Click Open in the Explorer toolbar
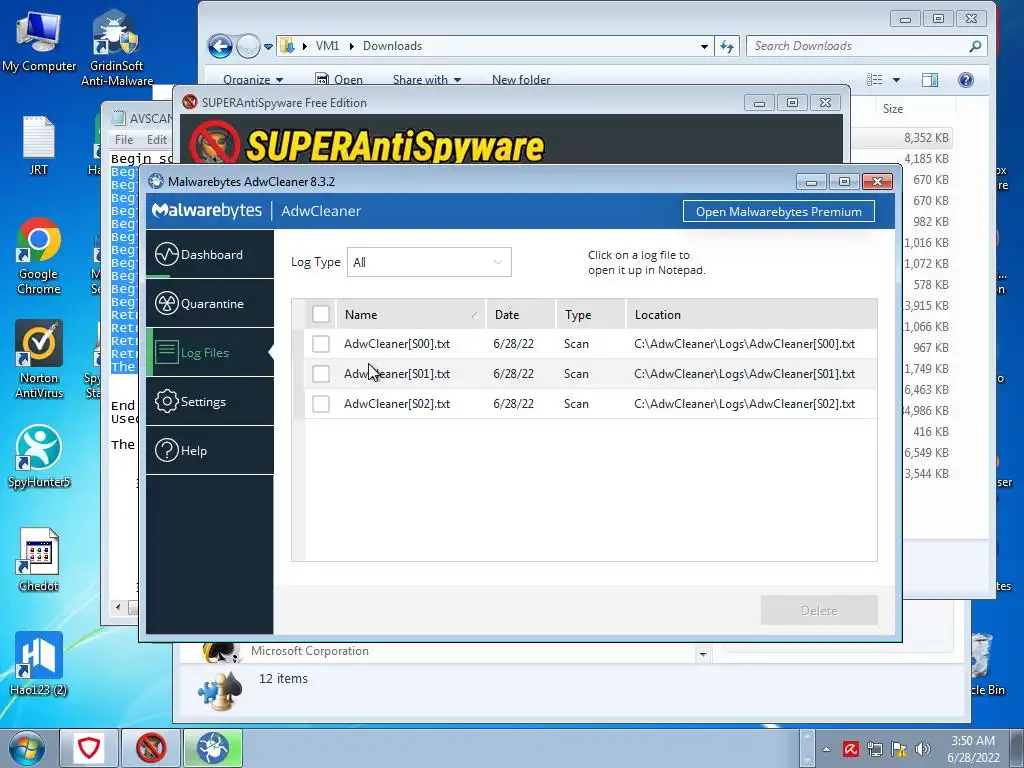1024x768 pixels. pos(339,79)
